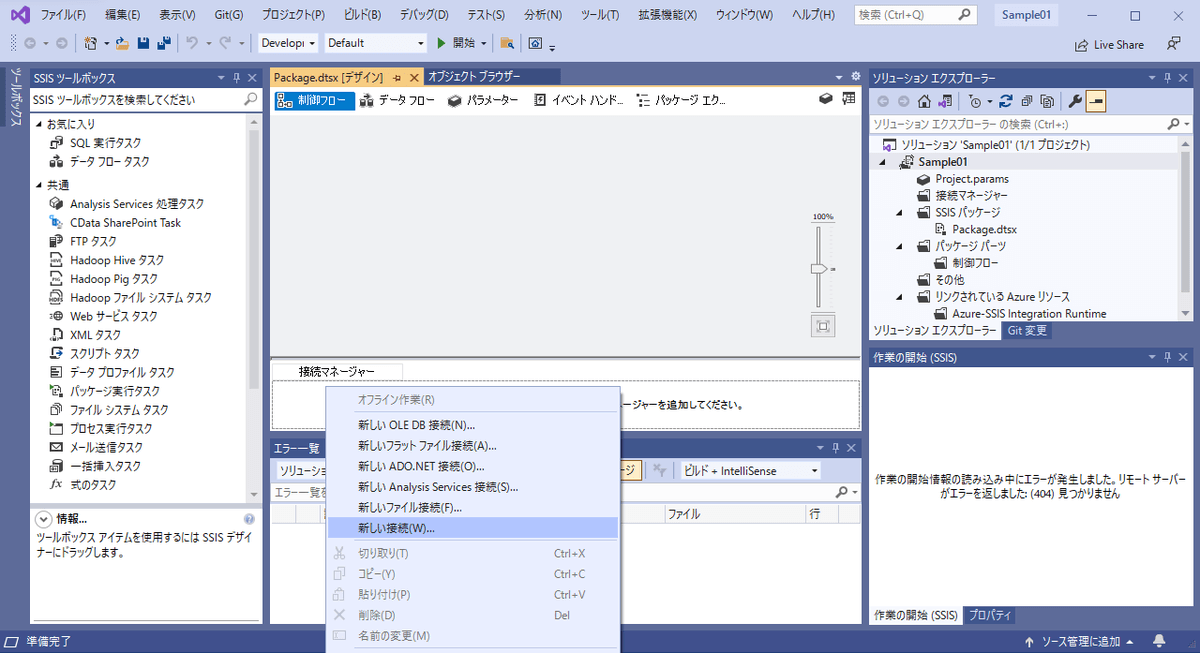This screenshot has height=653, width=1200.
Task: Click the open file folder toolbar icon
Action: click(122, 44)
